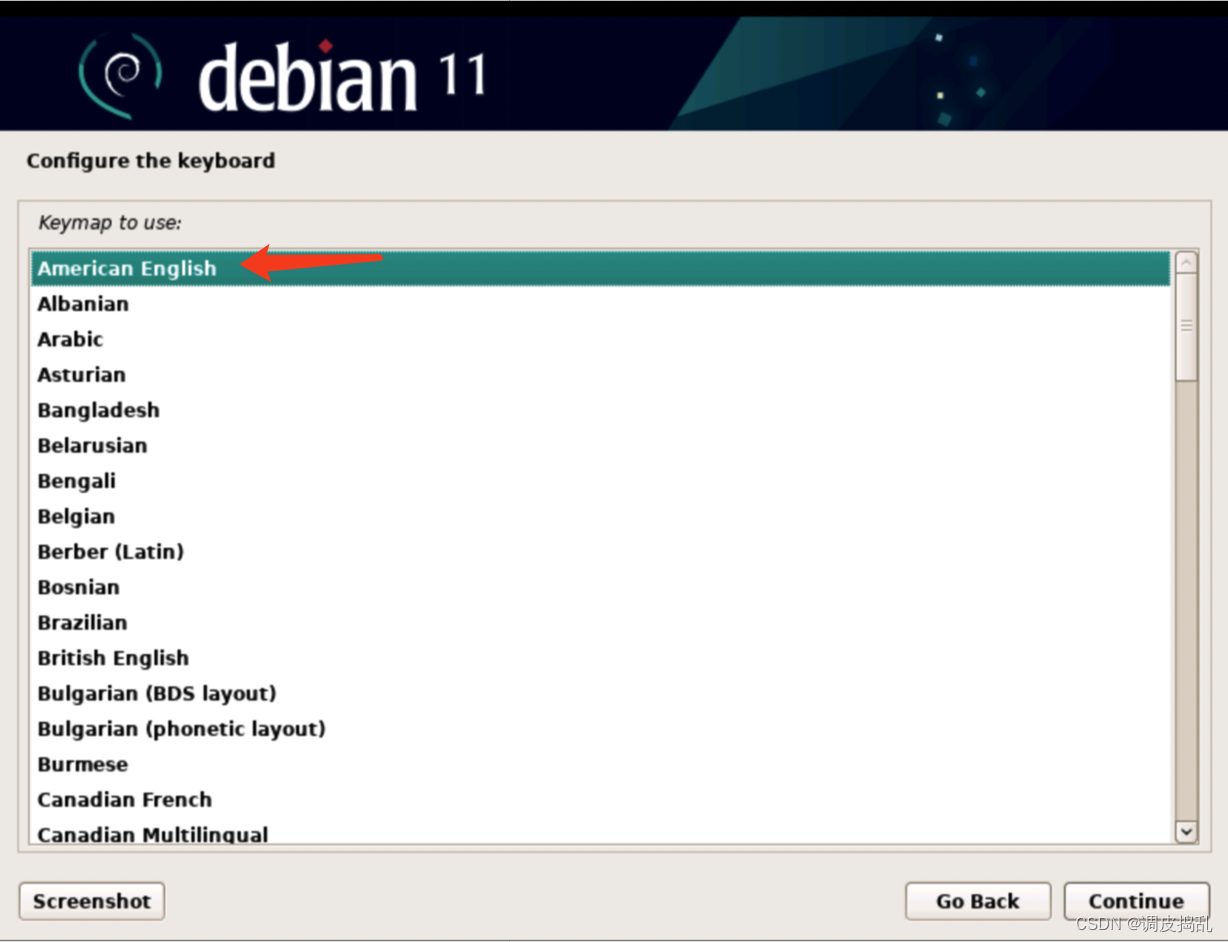
Task: Choose the Arabic keyboard layout
Action: [x=70, y=339]
